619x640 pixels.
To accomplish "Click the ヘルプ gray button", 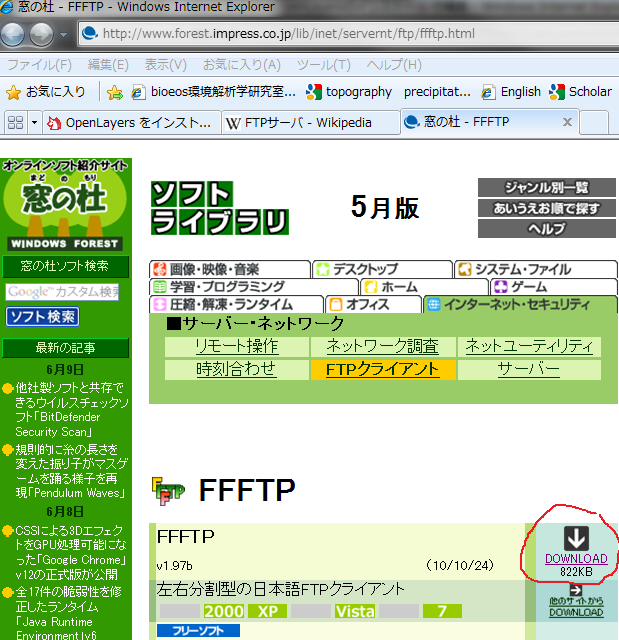I will [x=547, y=229].
